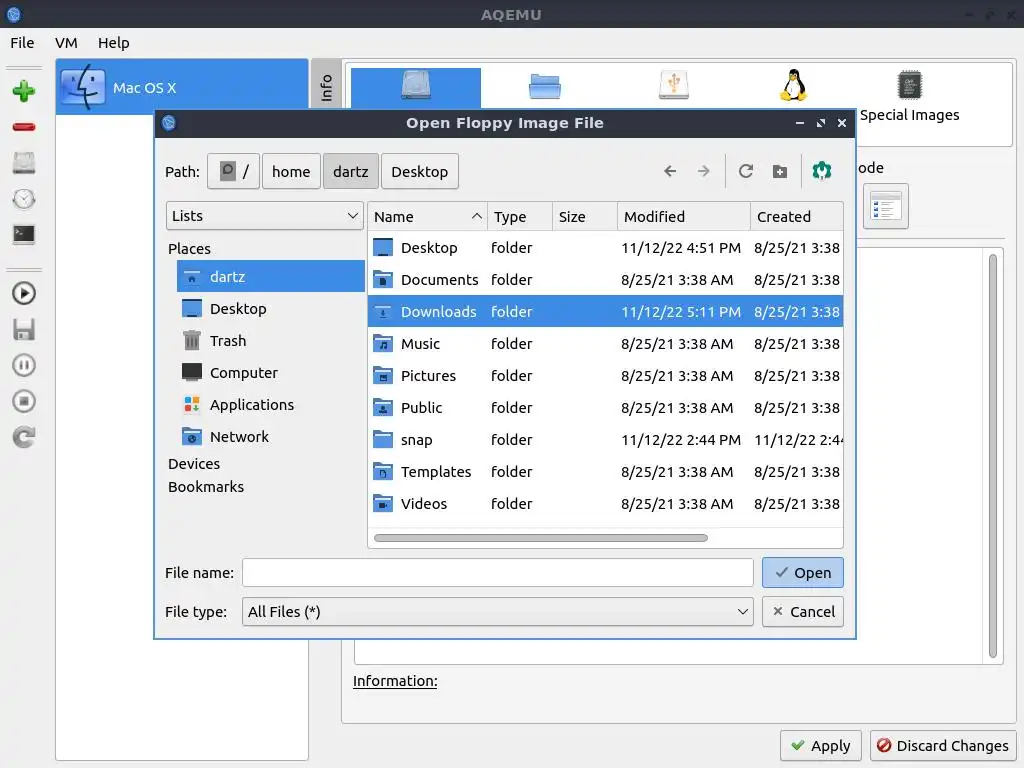Click the new folder icon in dialog

(780, 171)
